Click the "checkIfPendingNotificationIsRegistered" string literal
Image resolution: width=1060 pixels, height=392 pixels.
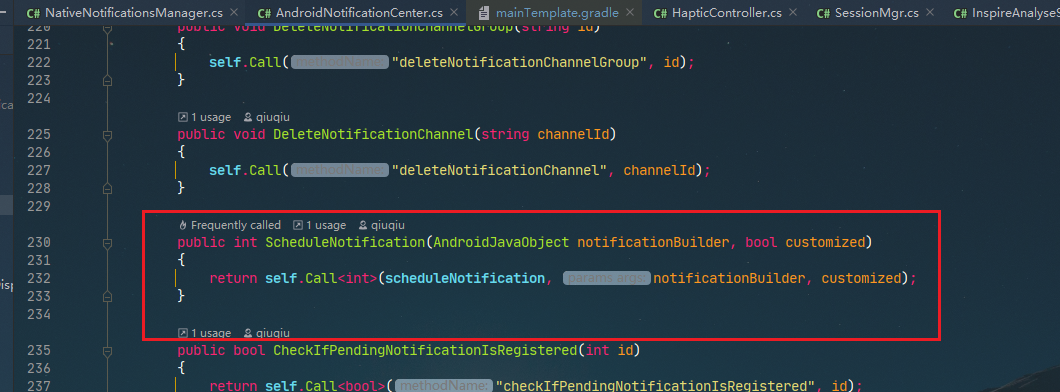656,386
